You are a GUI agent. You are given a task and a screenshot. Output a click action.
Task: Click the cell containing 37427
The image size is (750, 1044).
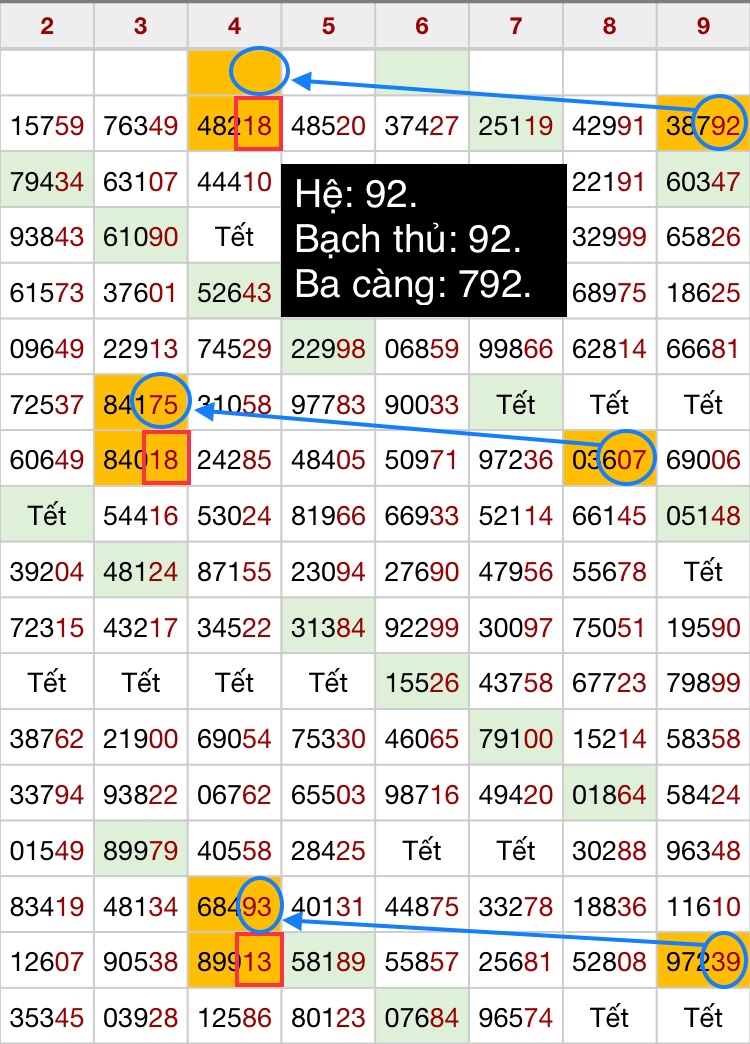(x=422, y=125)
